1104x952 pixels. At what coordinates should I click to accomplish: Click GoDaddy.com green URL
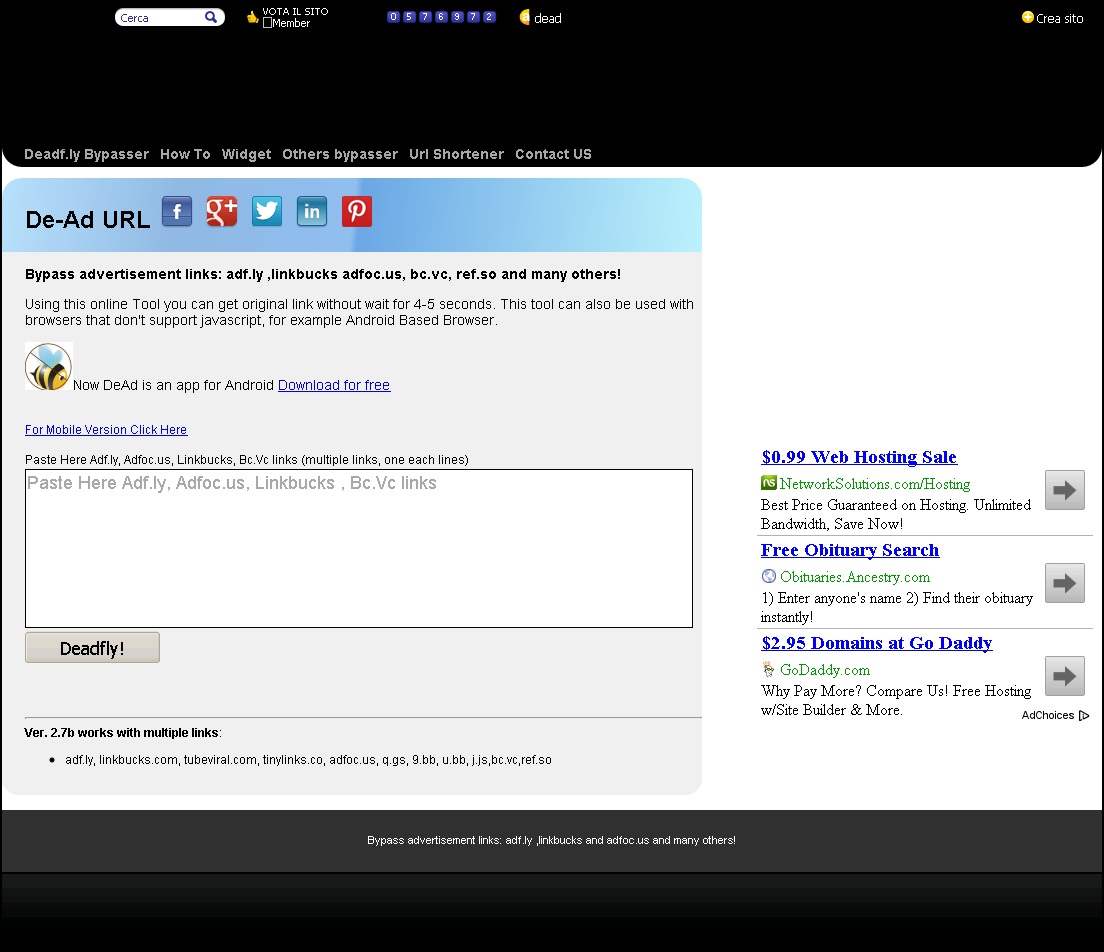825,670
